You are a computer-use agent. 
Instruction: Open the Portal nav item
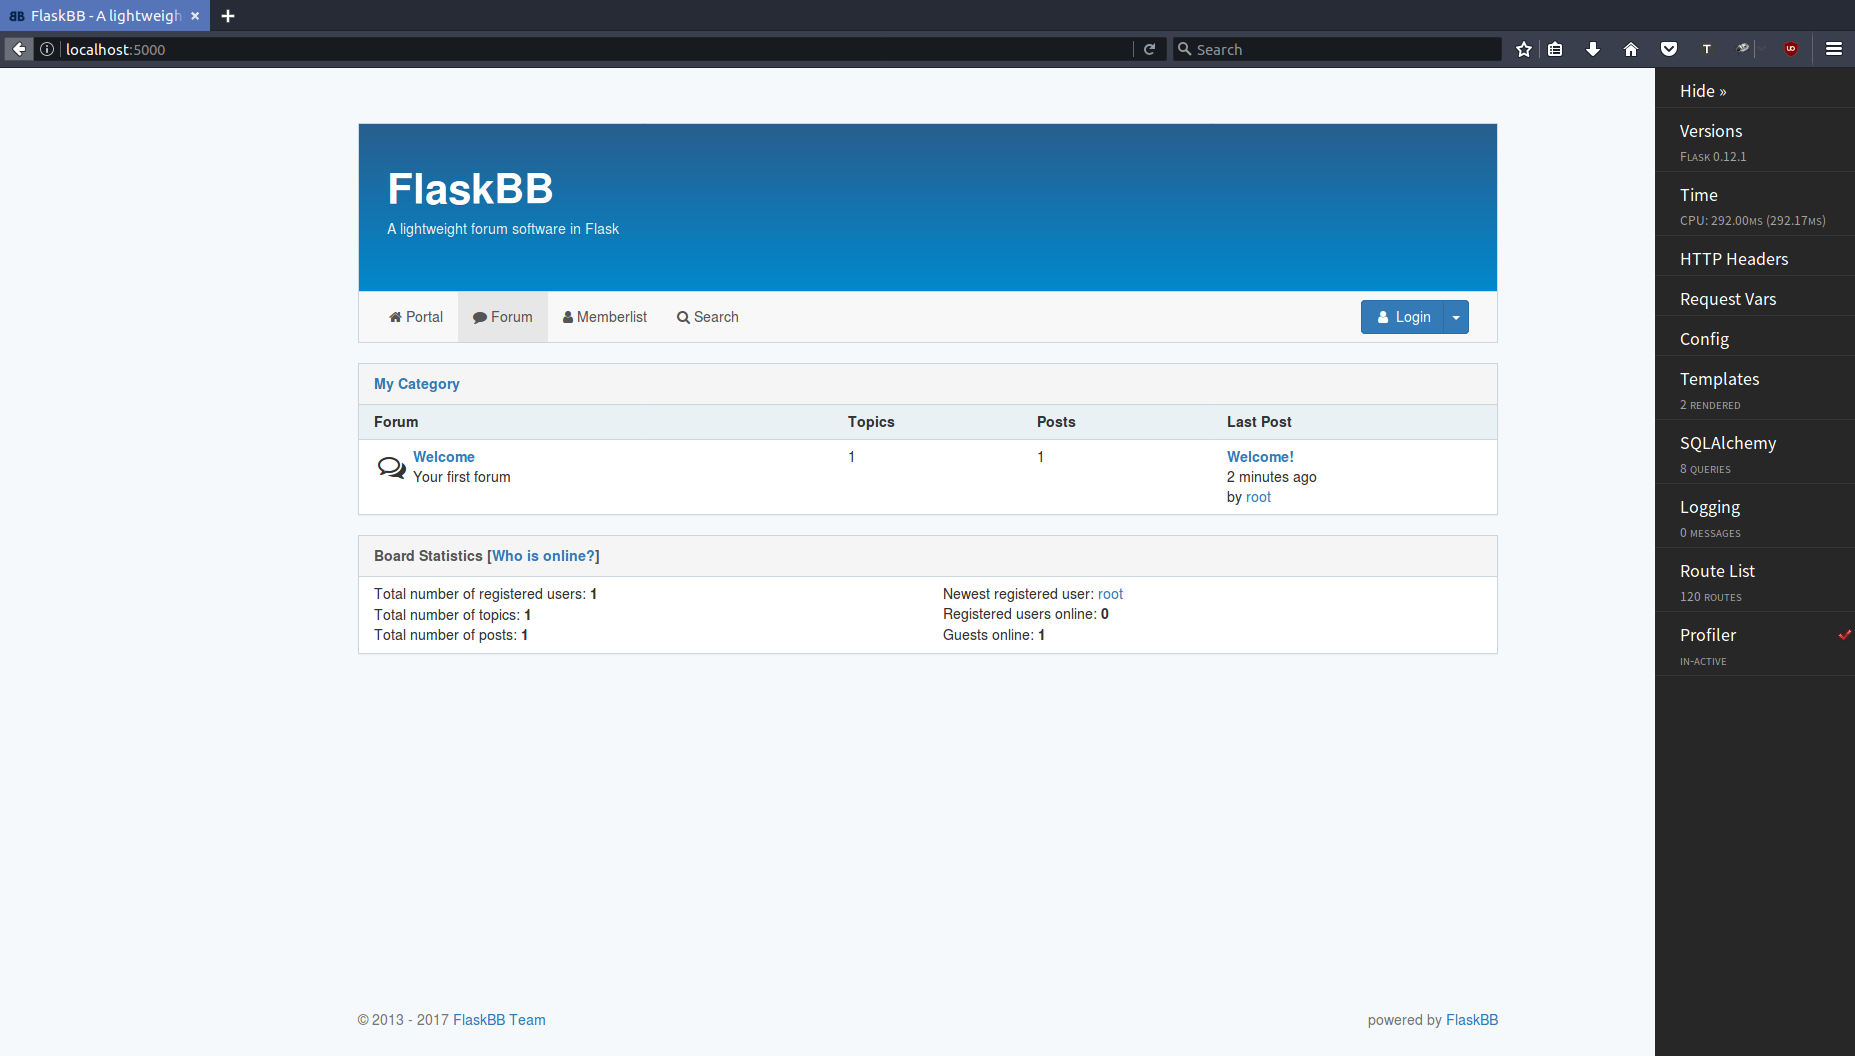(x=416, y=317)
